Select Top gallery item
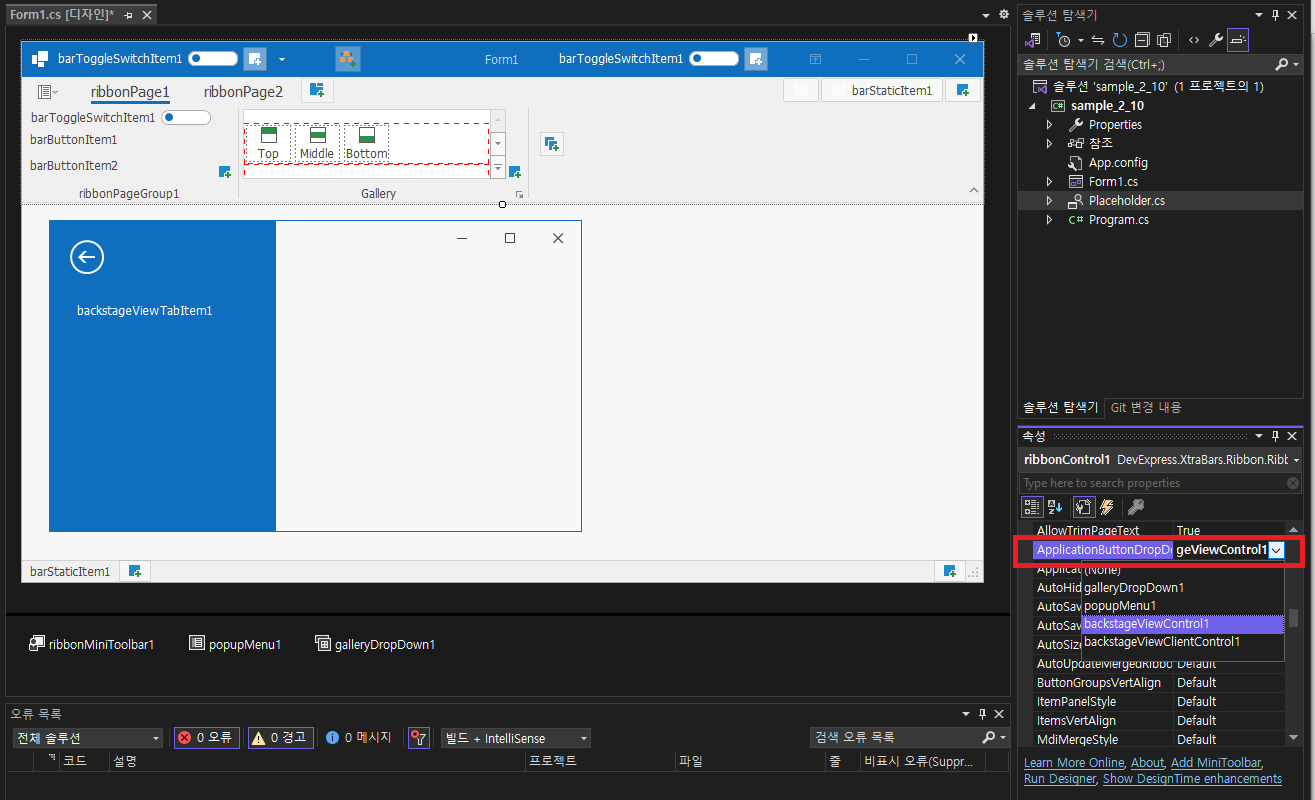1315x800 pixels. click(x=268, y=143)
